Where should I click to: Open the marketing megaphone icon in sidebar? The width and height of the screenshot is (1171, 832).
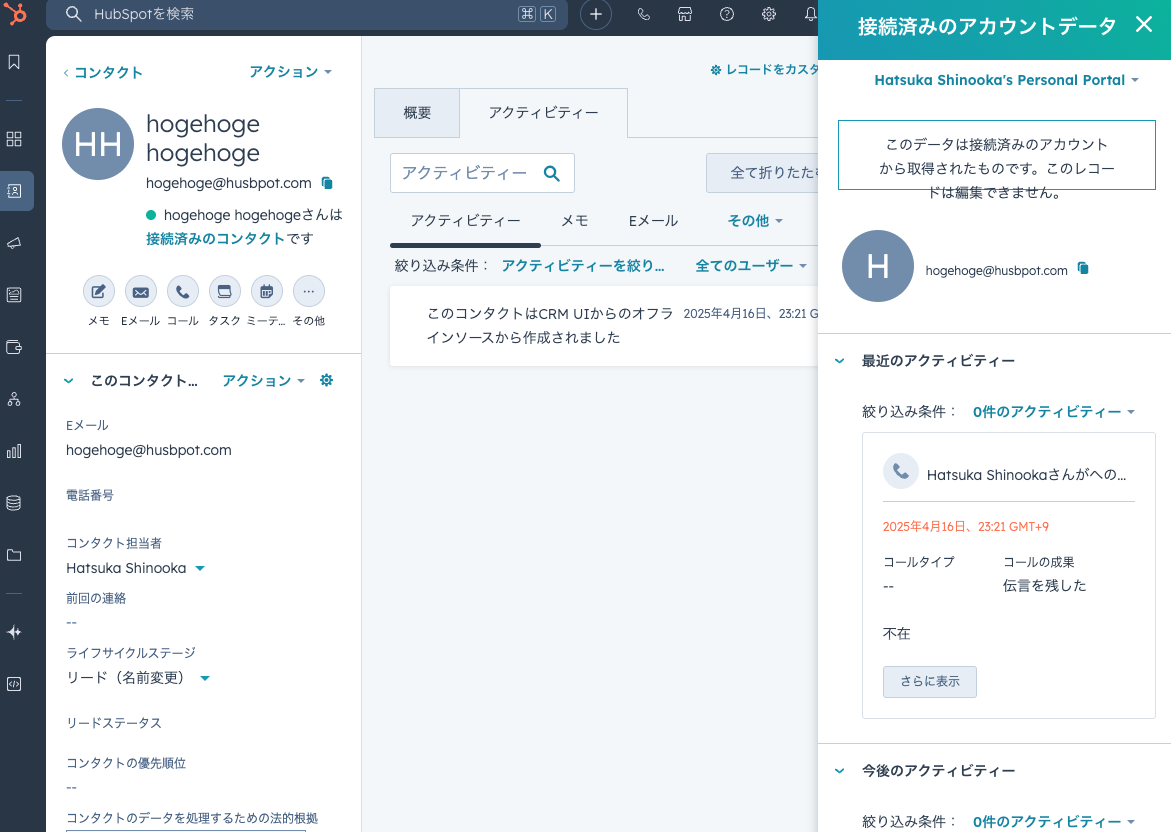pos(14,243)
